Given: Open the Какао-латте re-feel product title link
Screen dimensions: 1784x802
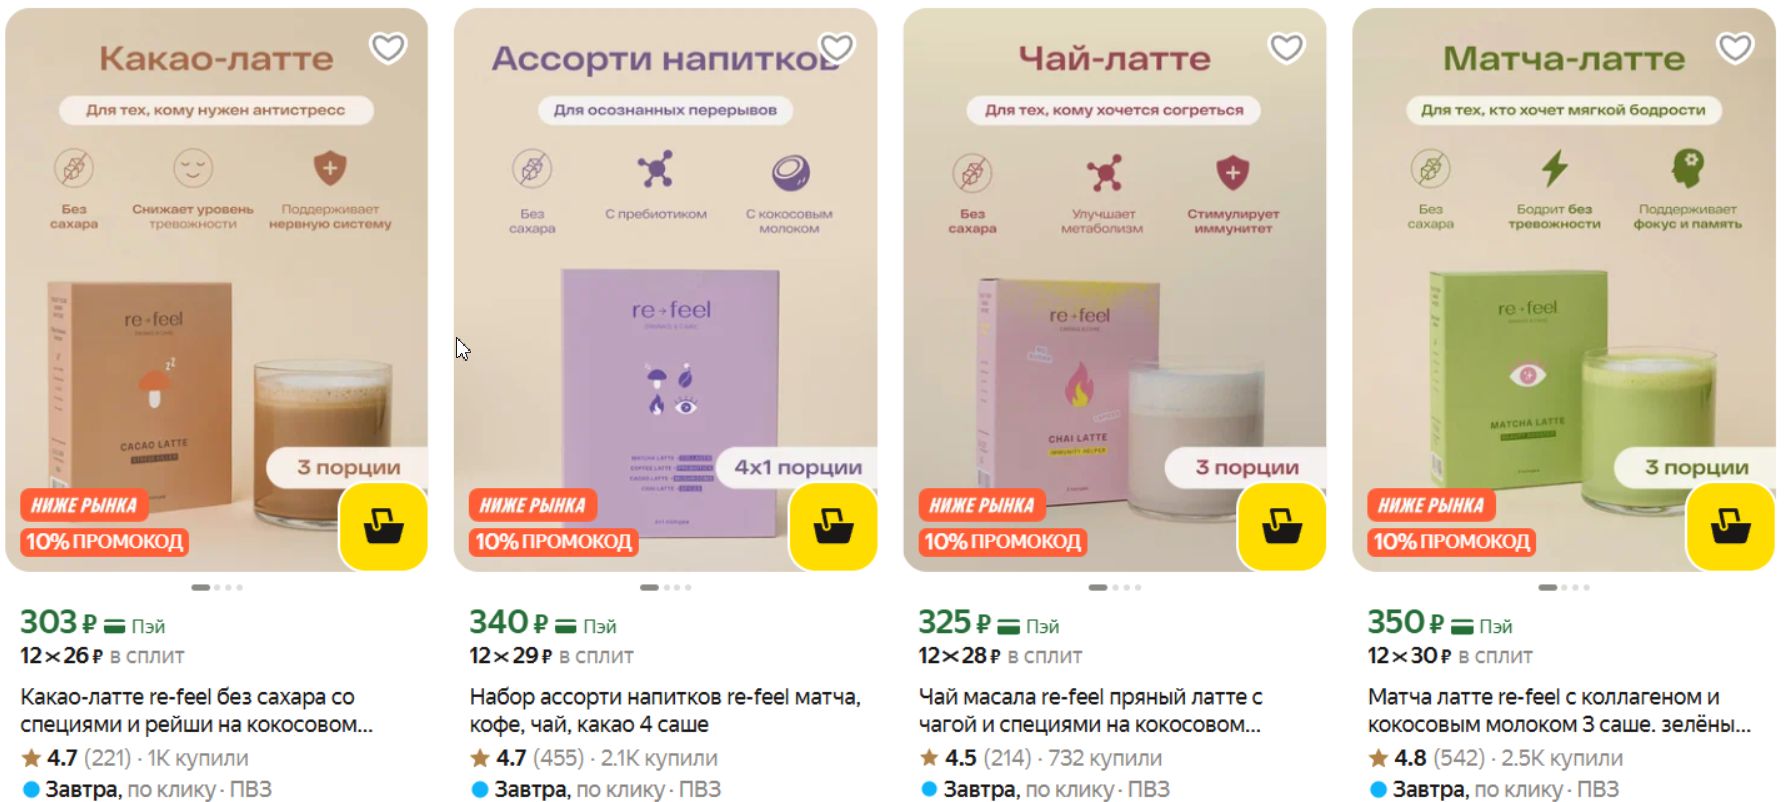Looking at the screenshot, I should [x=197, y=710].
